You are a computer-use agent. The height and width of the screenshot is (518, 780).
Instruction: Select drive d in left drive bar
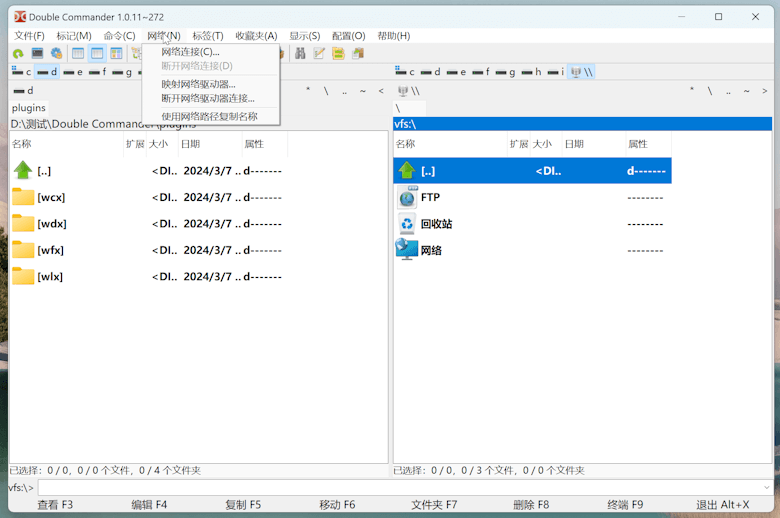[47, 72]
